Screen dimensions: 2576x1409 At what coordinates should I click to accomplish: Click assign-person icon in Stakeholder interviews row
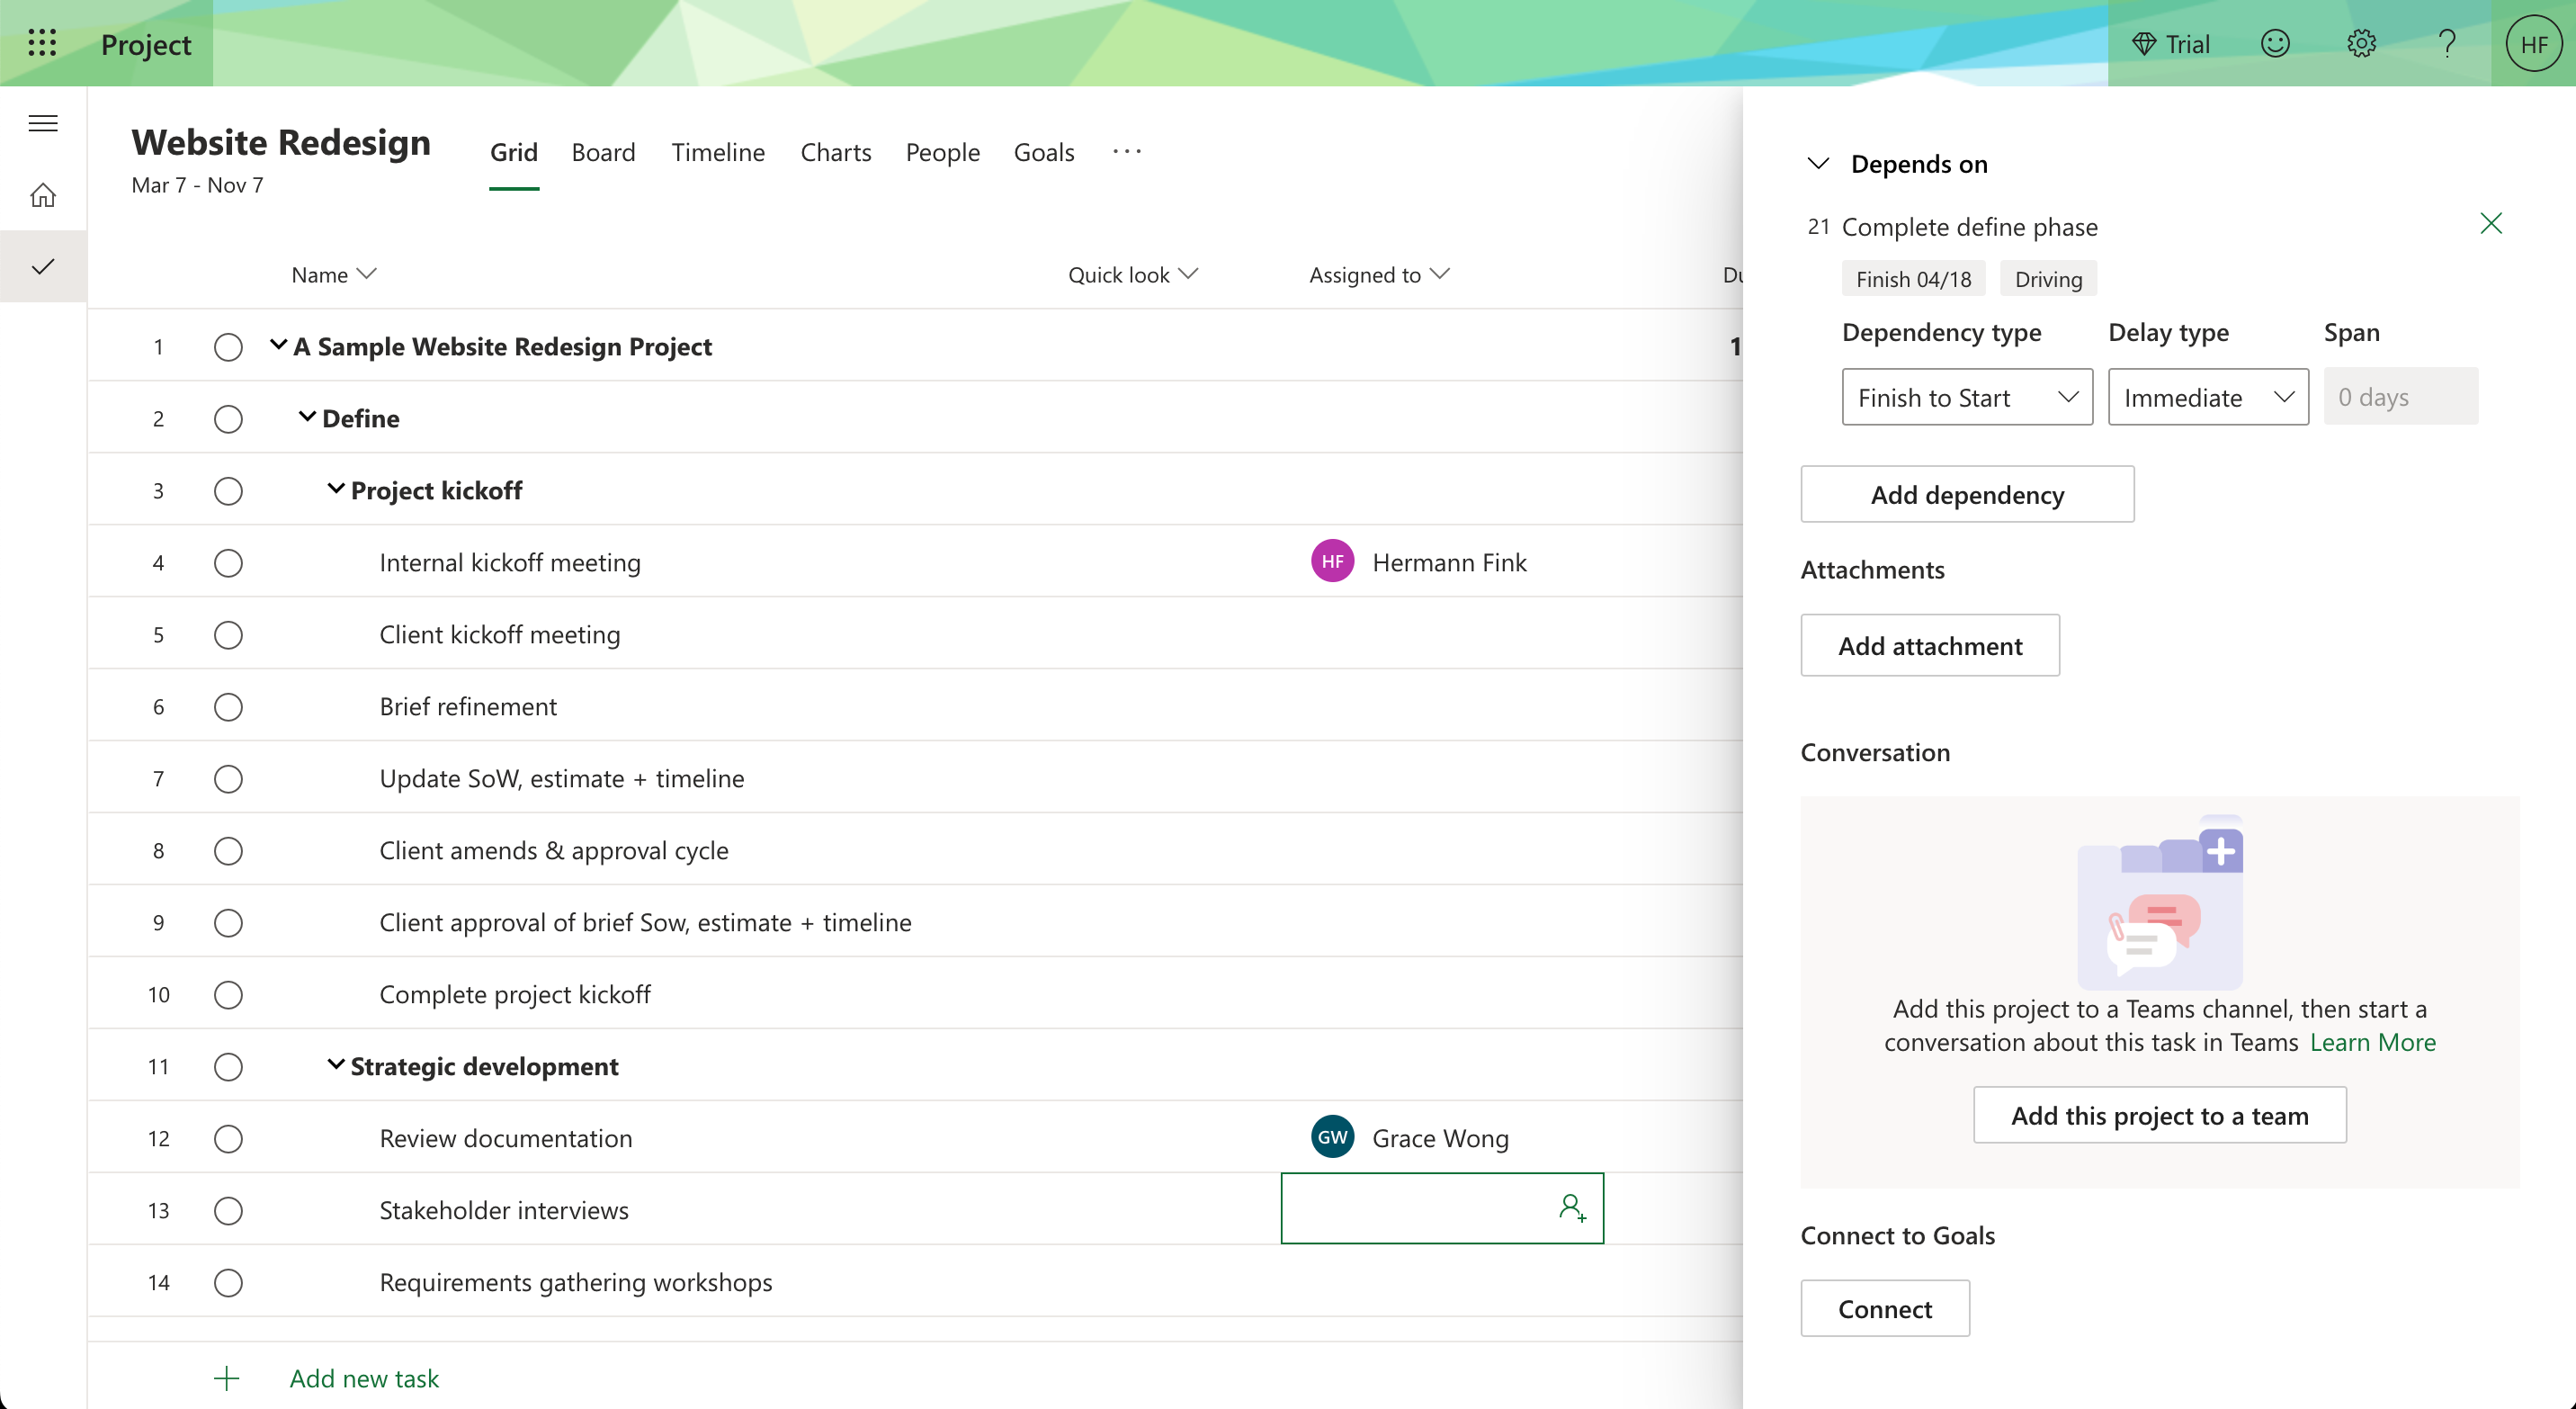pyautogui.click(x=1572, y=1208)
